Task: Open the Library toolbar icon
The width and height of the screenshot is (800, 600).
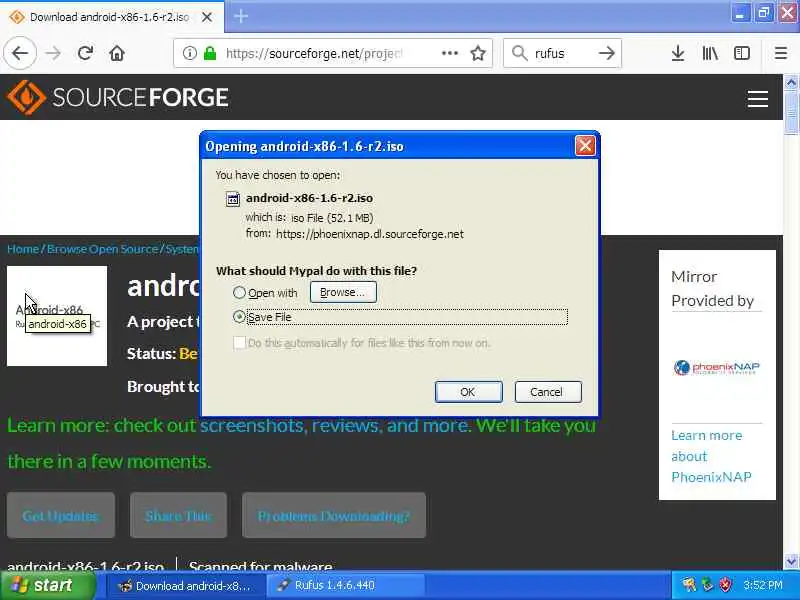Action: pyautogui.click(x=710, y=53)
